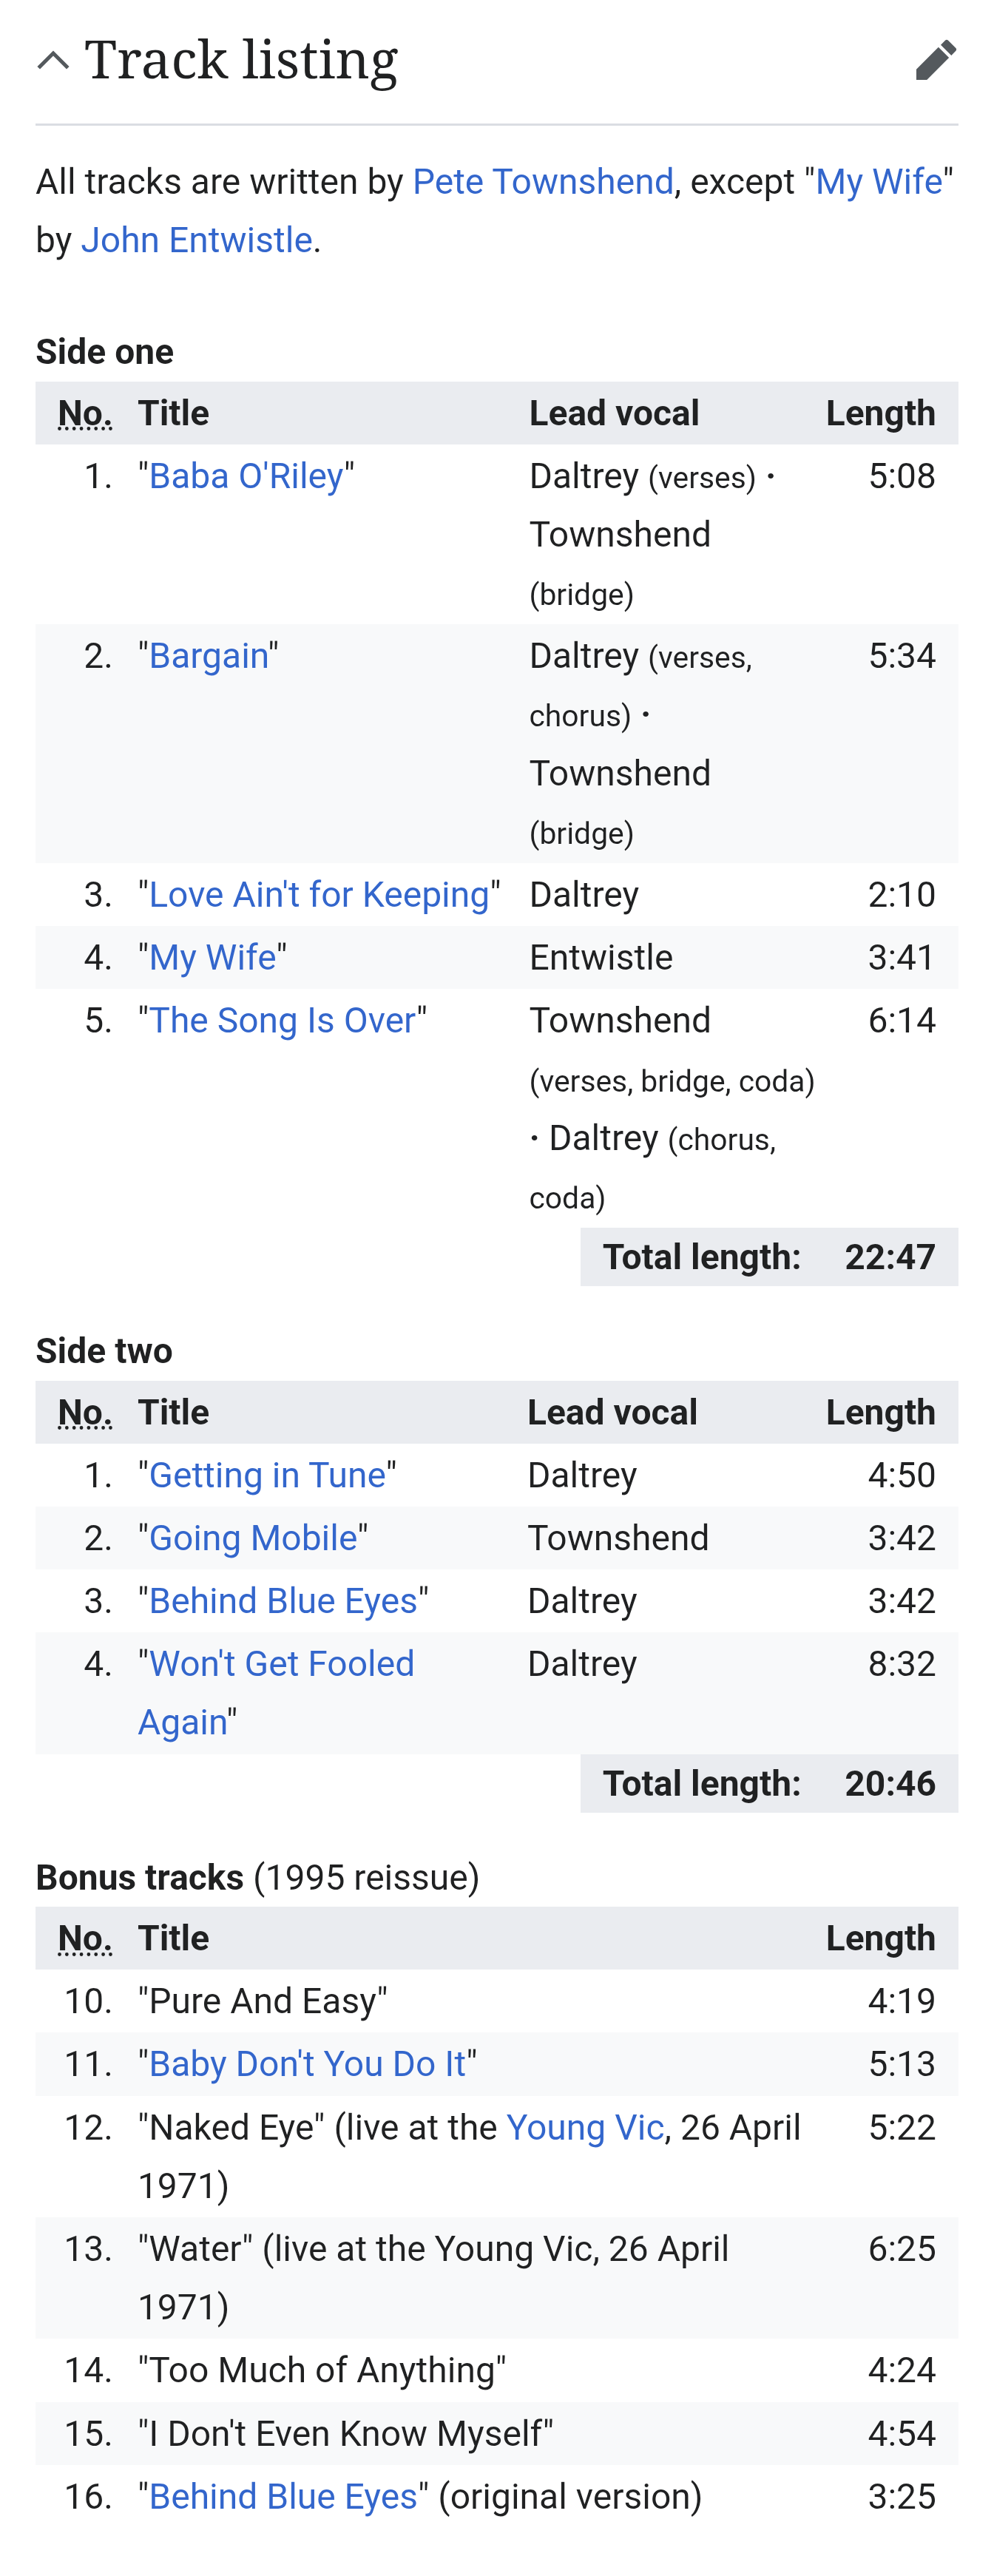Viewport: 994px width, 2576px height.
Task: Open the Getting in Tune link
Action: pos(267,1476)
